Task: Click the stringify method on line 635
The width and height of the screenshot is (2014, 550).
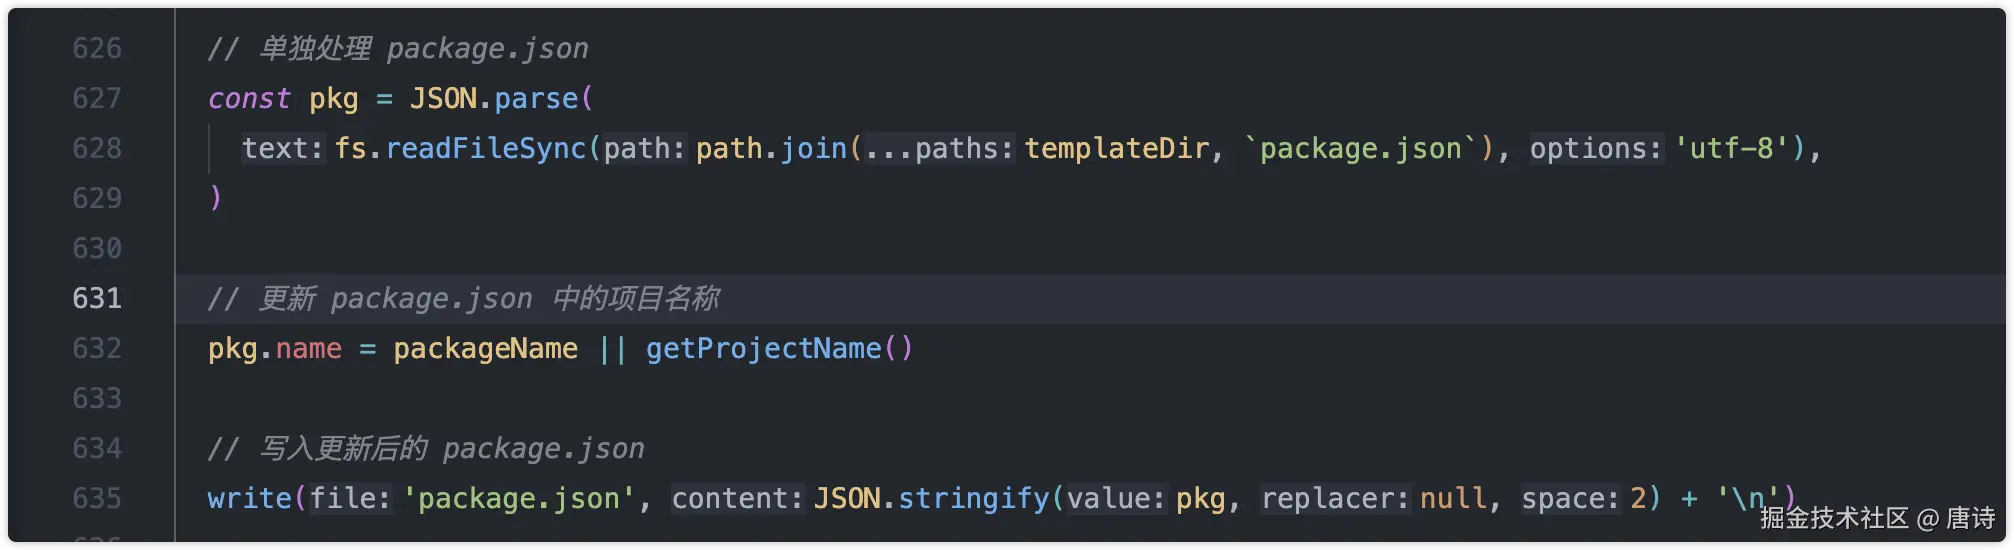Action: [x=973, y=498]
